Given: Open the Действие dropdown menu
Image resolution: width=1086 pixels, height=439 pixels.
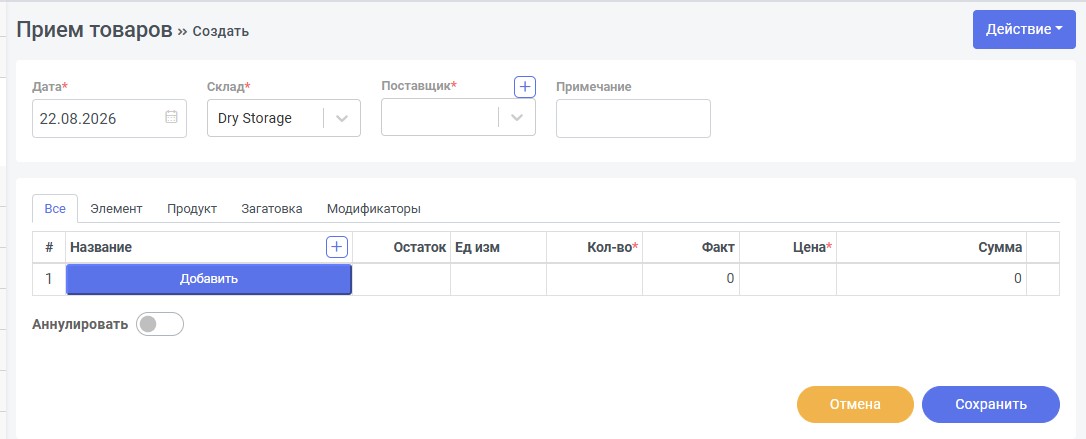Looking at the screenshot, I should (x=1024, y=30).
